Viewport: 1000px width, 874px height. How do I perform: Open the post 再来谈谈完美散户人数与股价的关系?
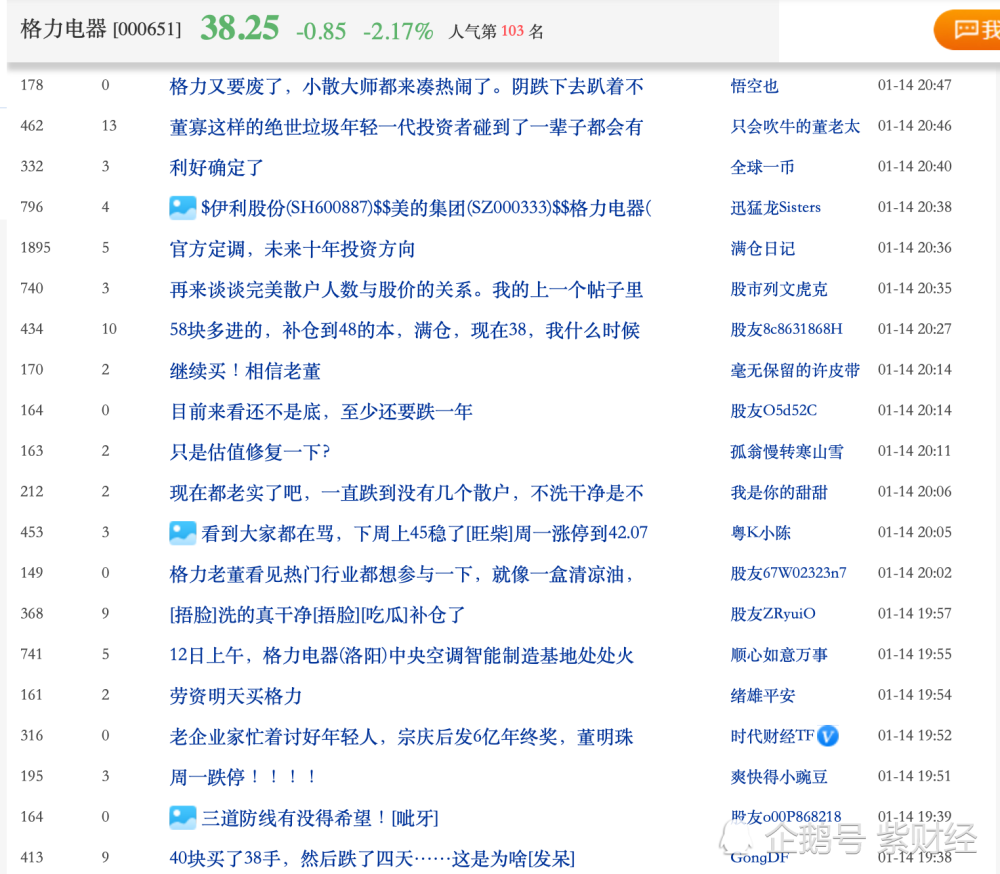tap(406, 289)
